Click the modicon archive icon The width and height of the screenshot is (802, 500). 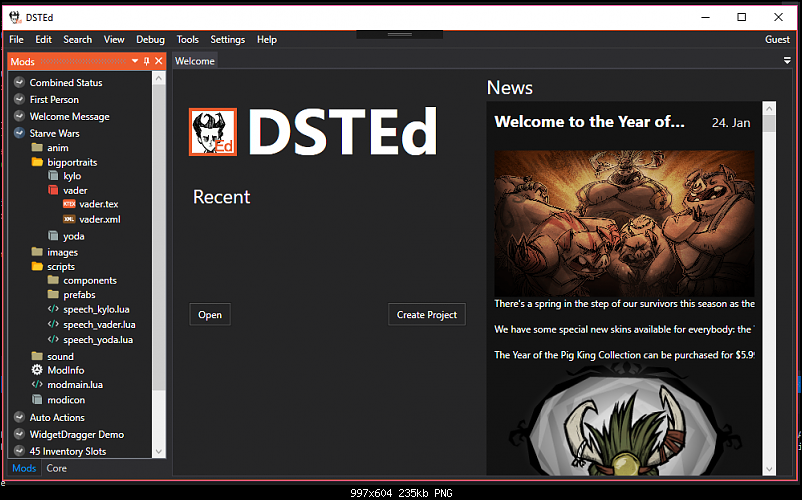coord(37,399)
